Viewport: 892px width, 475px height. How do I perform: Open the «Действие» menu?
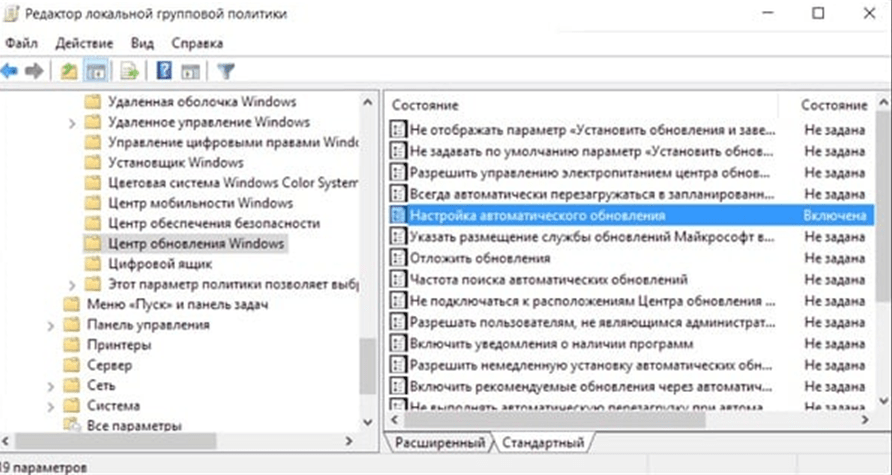84,44
